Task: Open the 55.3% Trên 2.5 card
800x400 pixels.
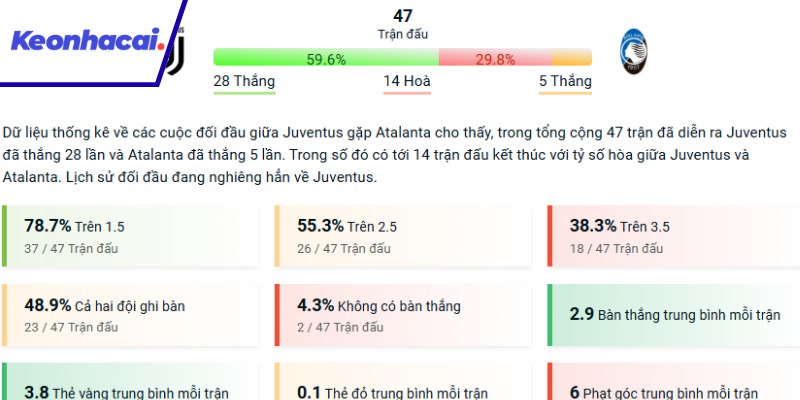Action: (400, 236)
